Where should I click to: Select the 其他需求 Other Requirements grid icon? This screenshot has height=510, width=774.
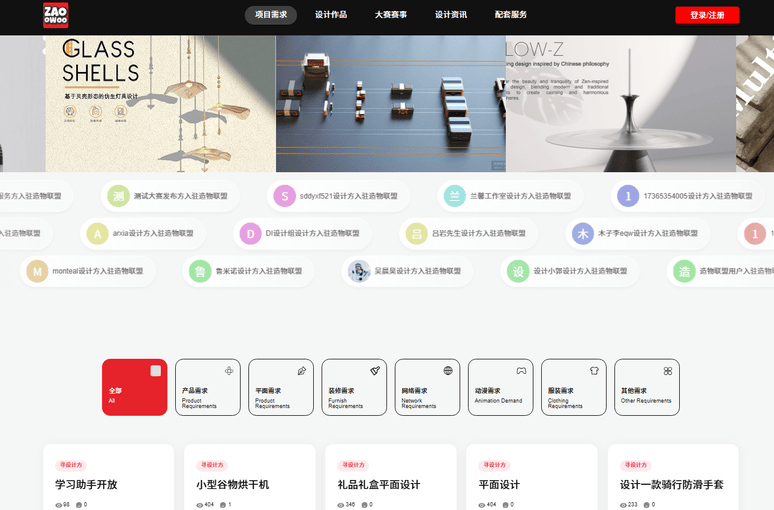coord(667,371)
